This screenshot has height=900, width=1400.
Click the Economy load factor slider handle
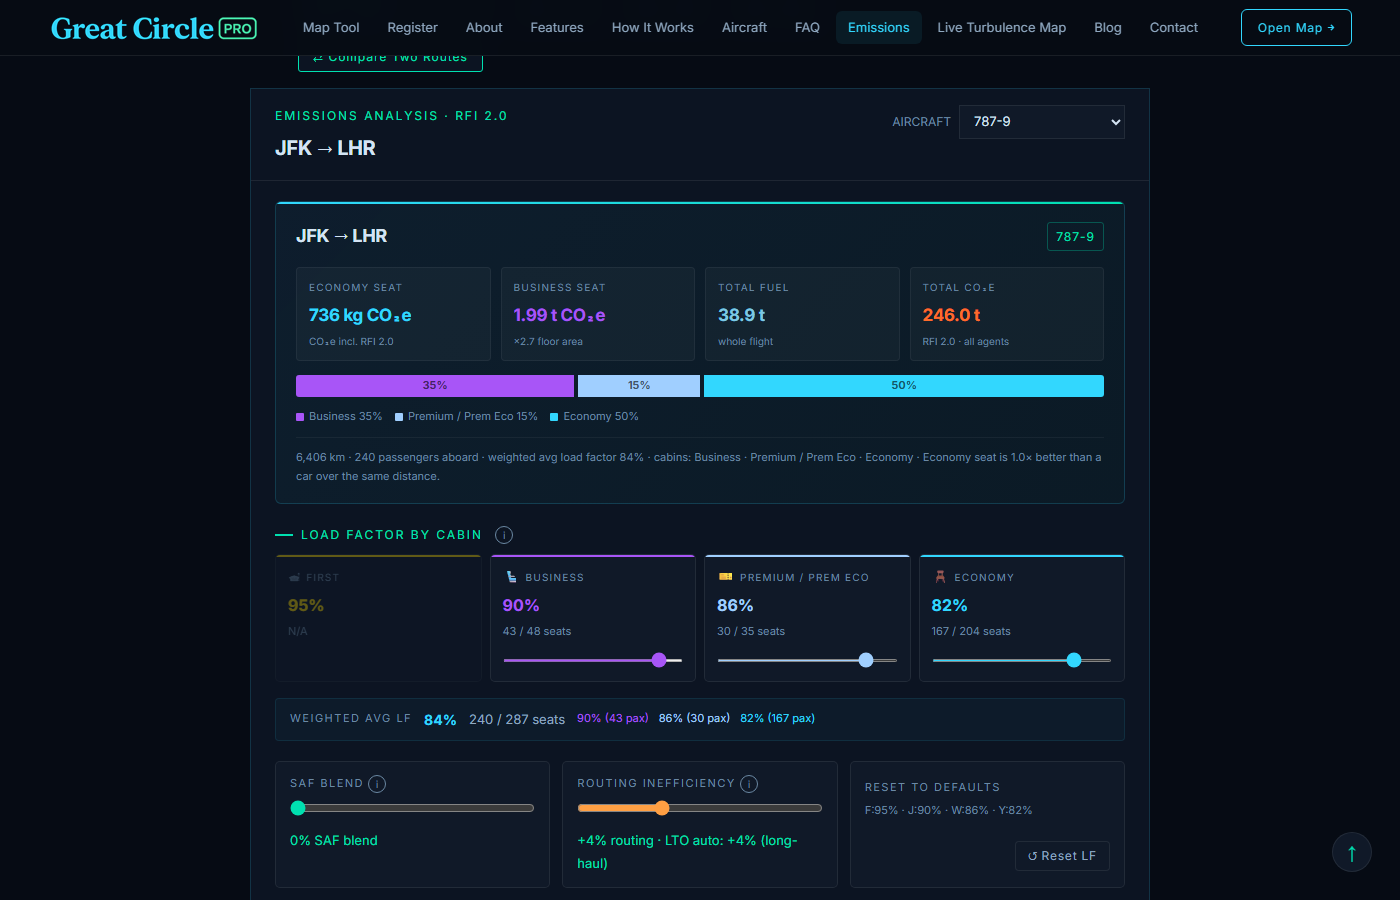(x=1074, y=660)
